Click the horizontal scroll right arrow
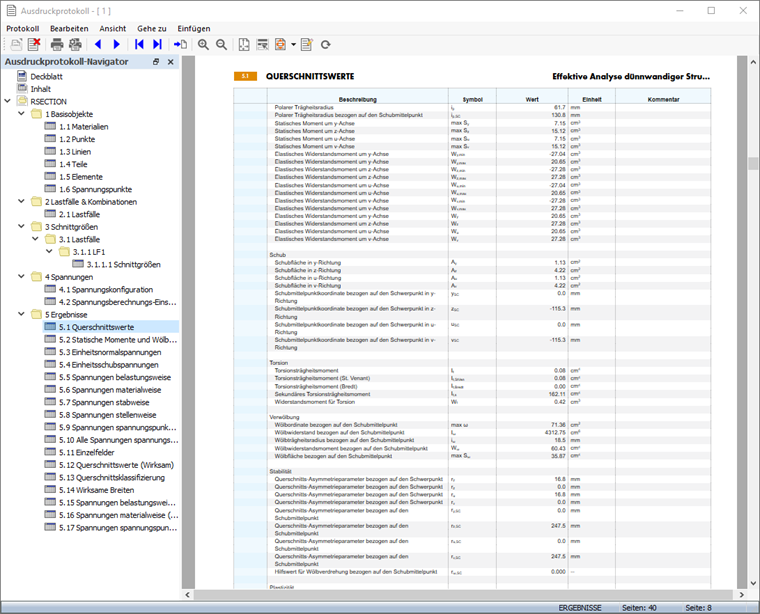Viewport: 760px width, 614px height. [x=742, y=595]
